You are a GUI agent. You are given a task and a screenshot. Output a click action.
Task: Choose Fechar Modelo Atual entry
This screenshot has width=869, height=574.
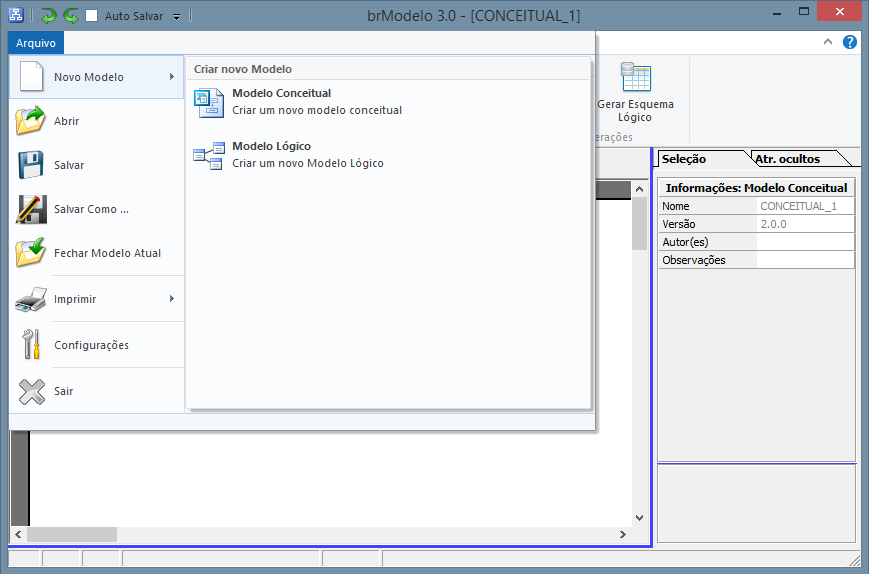(x=96, y=253)
